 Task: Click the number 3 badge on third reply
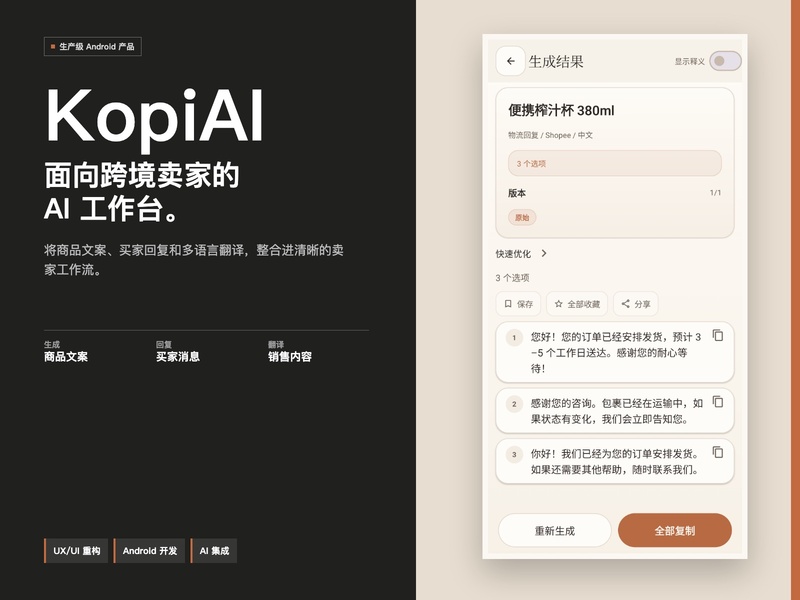[x=514, y=454]
